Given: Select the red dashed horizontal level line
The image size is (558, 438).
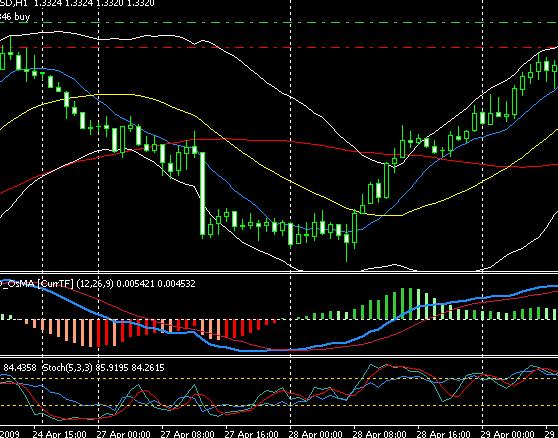Looking at the screenshot, I should (279, 47).
